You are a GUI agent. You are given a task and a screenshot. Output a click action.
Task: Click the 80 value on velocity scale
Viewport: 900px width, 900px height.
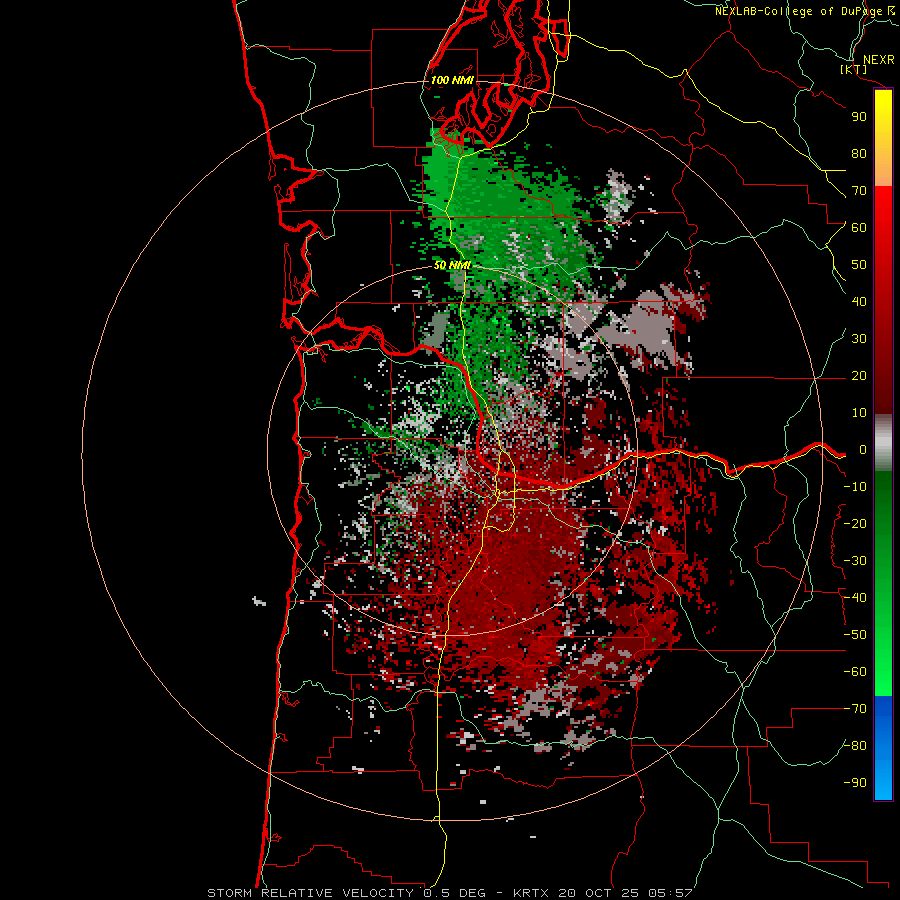[859, 153]
